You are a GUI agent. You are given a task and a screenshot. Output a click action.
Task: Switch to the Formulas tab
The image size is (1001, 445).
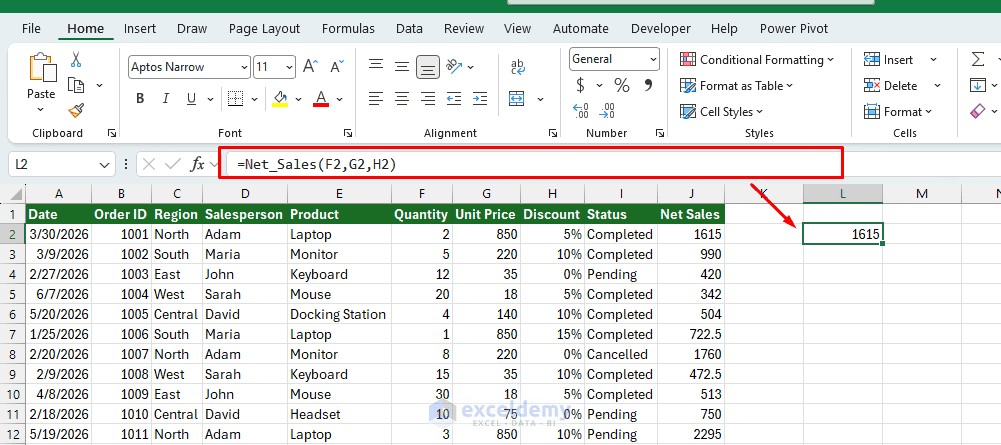[x=349, y=29]
